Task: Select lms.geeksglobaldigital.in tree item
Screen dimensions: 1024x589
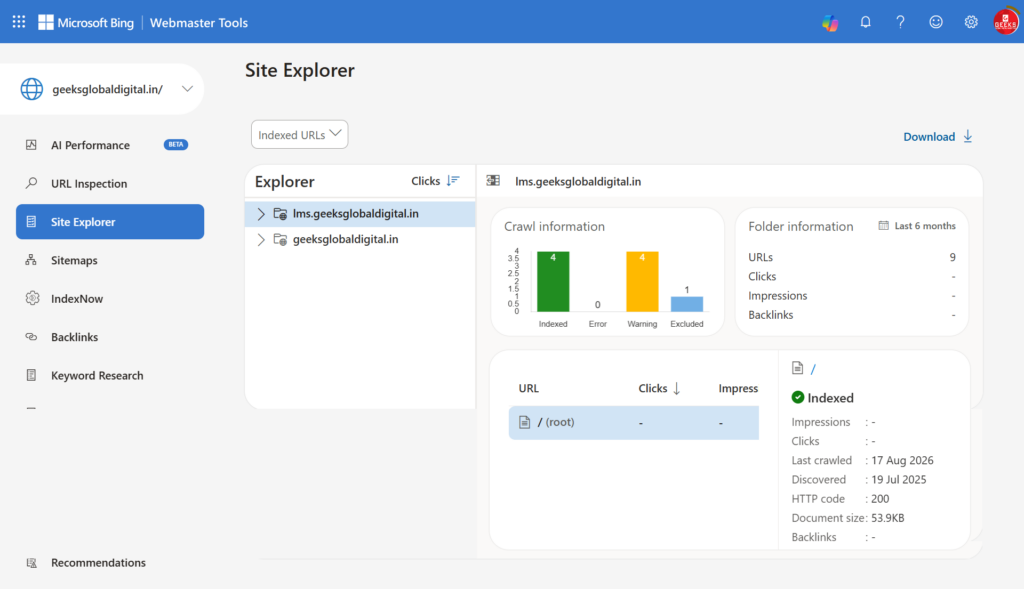Action: pyautogui.click(x=360, y=214)
